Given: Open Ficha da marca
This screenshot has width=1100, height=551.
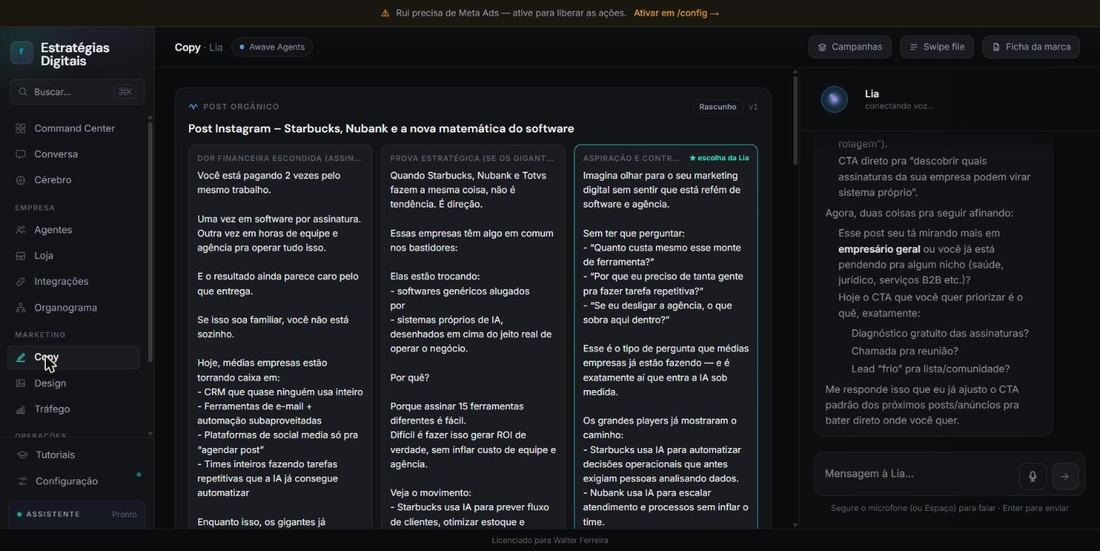Looking at the screenshot, I should [x=1031, y=47].
